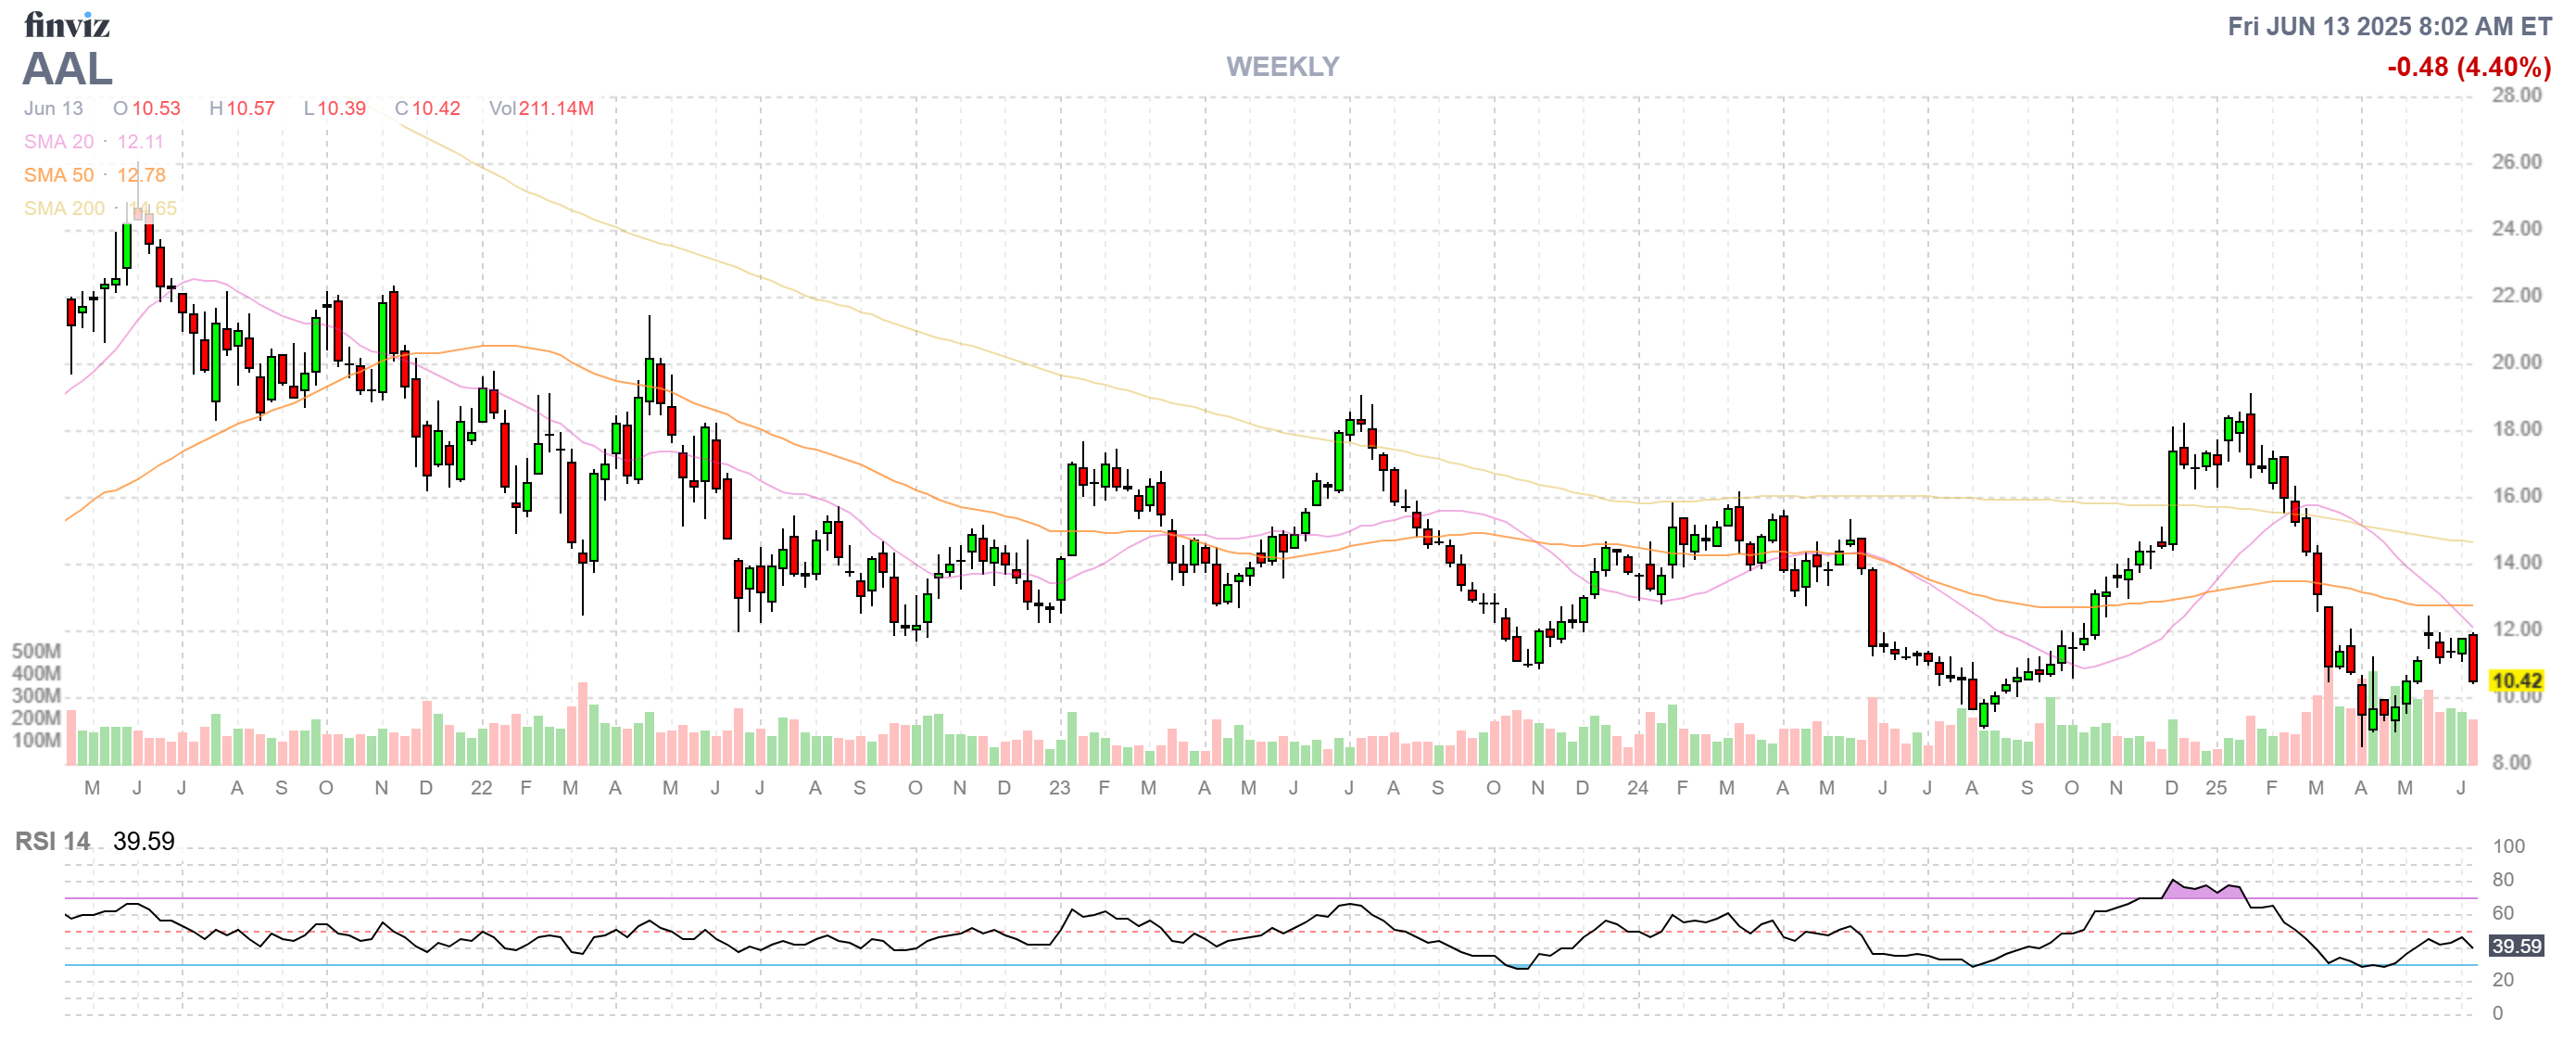Click the AAL ticker symbol
Image resolution: width=2576 pixels, height=1042 pixels.
[x=67, y=69]
